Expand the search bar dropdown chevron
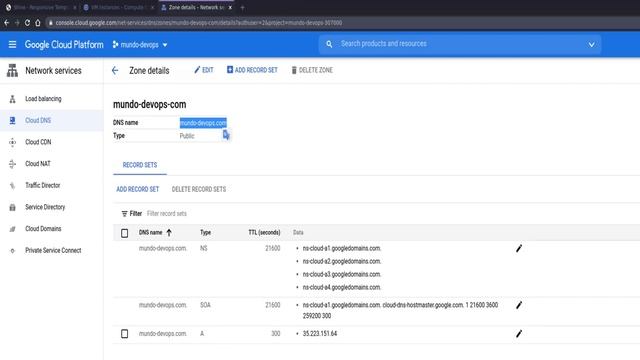640x360 pixels. pyautogui.click(x=591, y=44)
